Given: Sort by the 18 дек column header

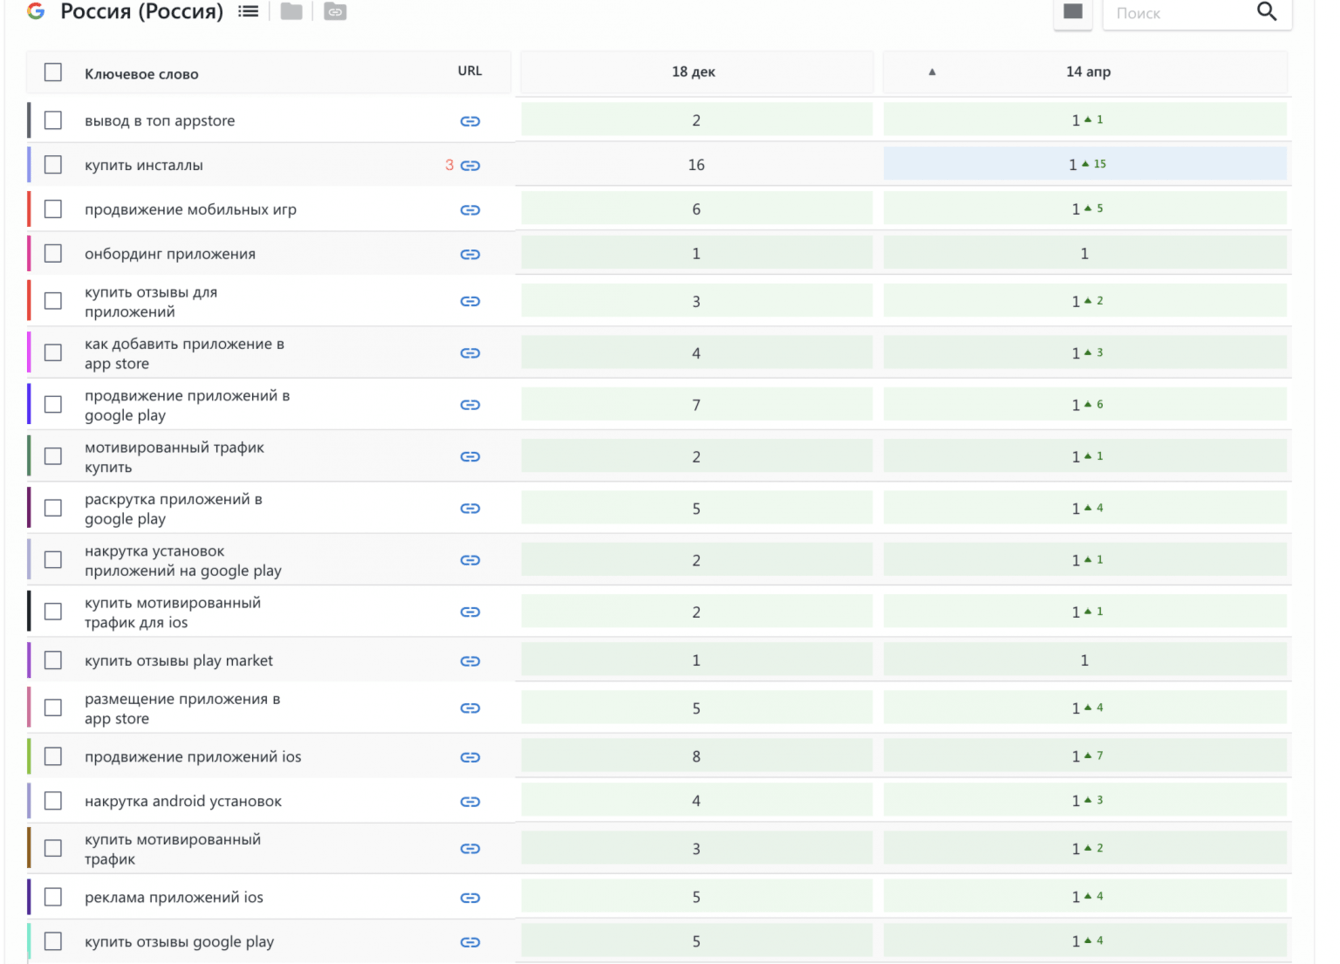Looking at the screenshot, I should 694,72.
